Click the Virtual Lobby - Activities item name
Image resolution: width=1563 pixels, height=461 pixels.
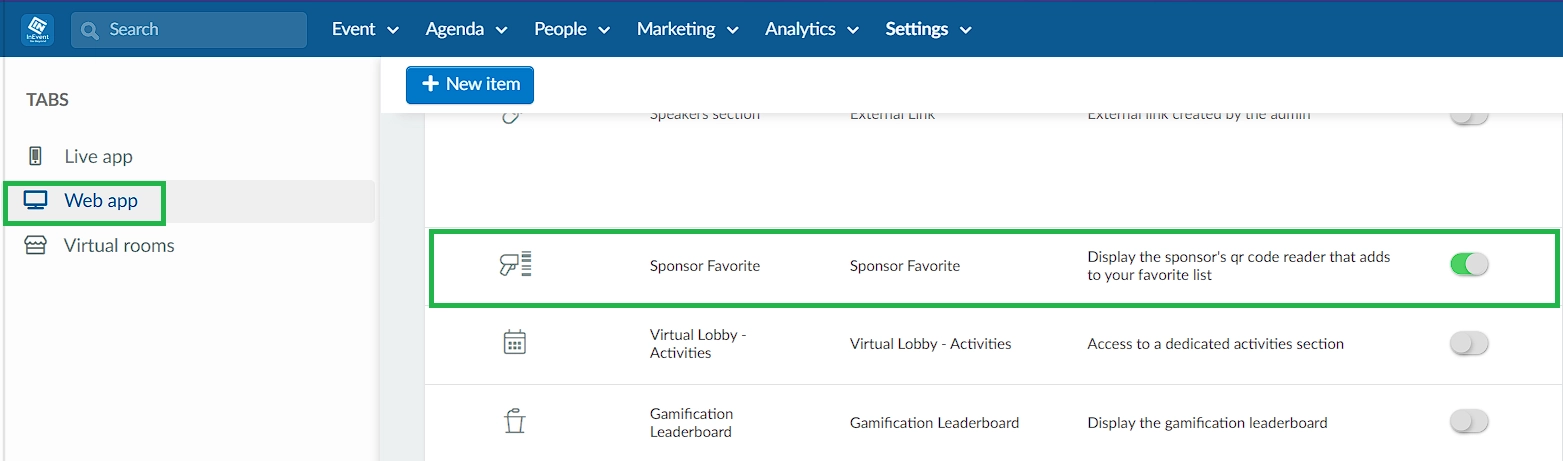(x=699, y=344)
